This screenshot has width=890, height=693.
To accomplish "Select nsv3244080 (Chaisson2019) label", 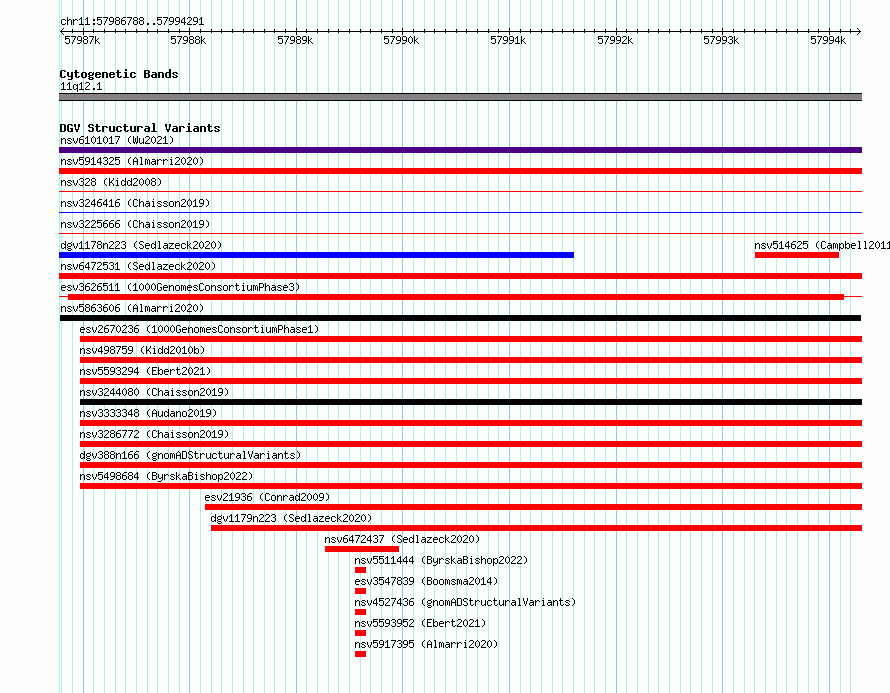I will pos(154,392).
